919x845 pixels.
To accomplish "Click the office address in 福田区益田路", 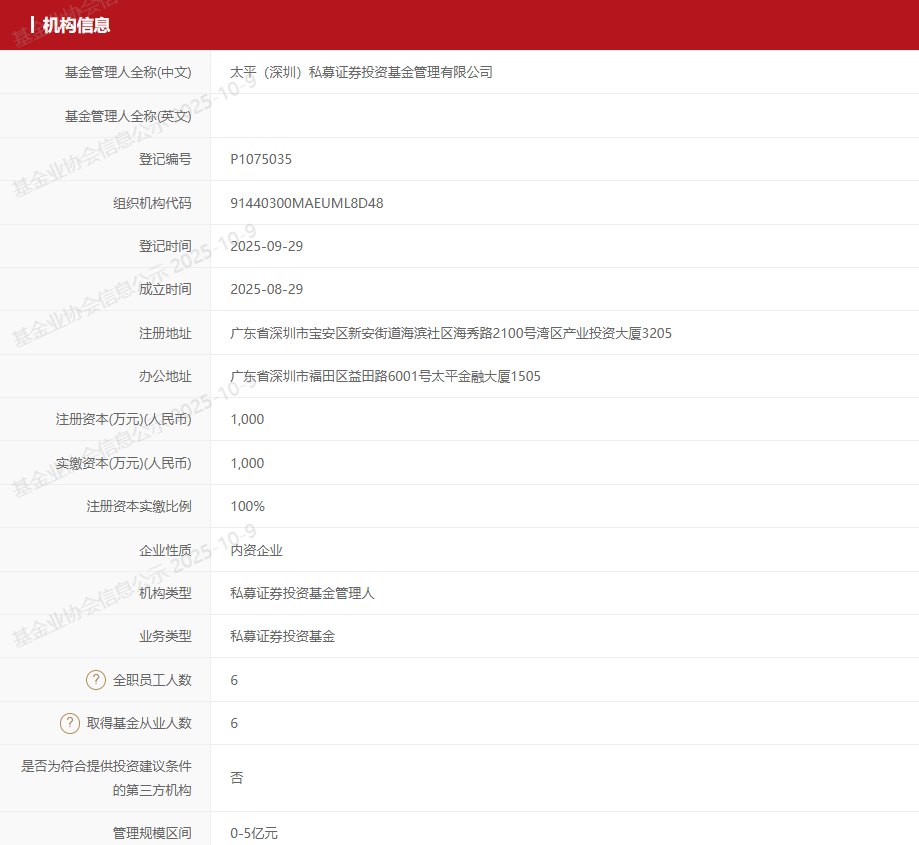I will pyautogui.click(x=385, y=376).
